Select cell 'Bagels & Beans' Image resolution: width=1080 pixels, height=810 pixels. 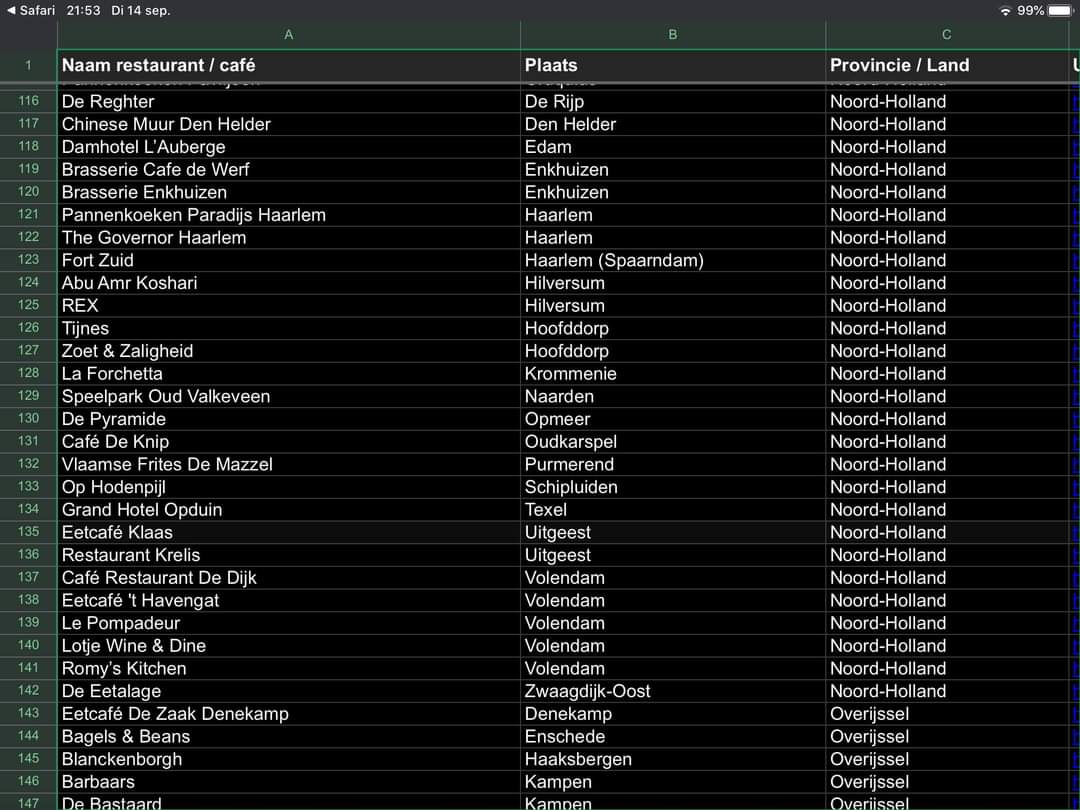coord(289,736)
